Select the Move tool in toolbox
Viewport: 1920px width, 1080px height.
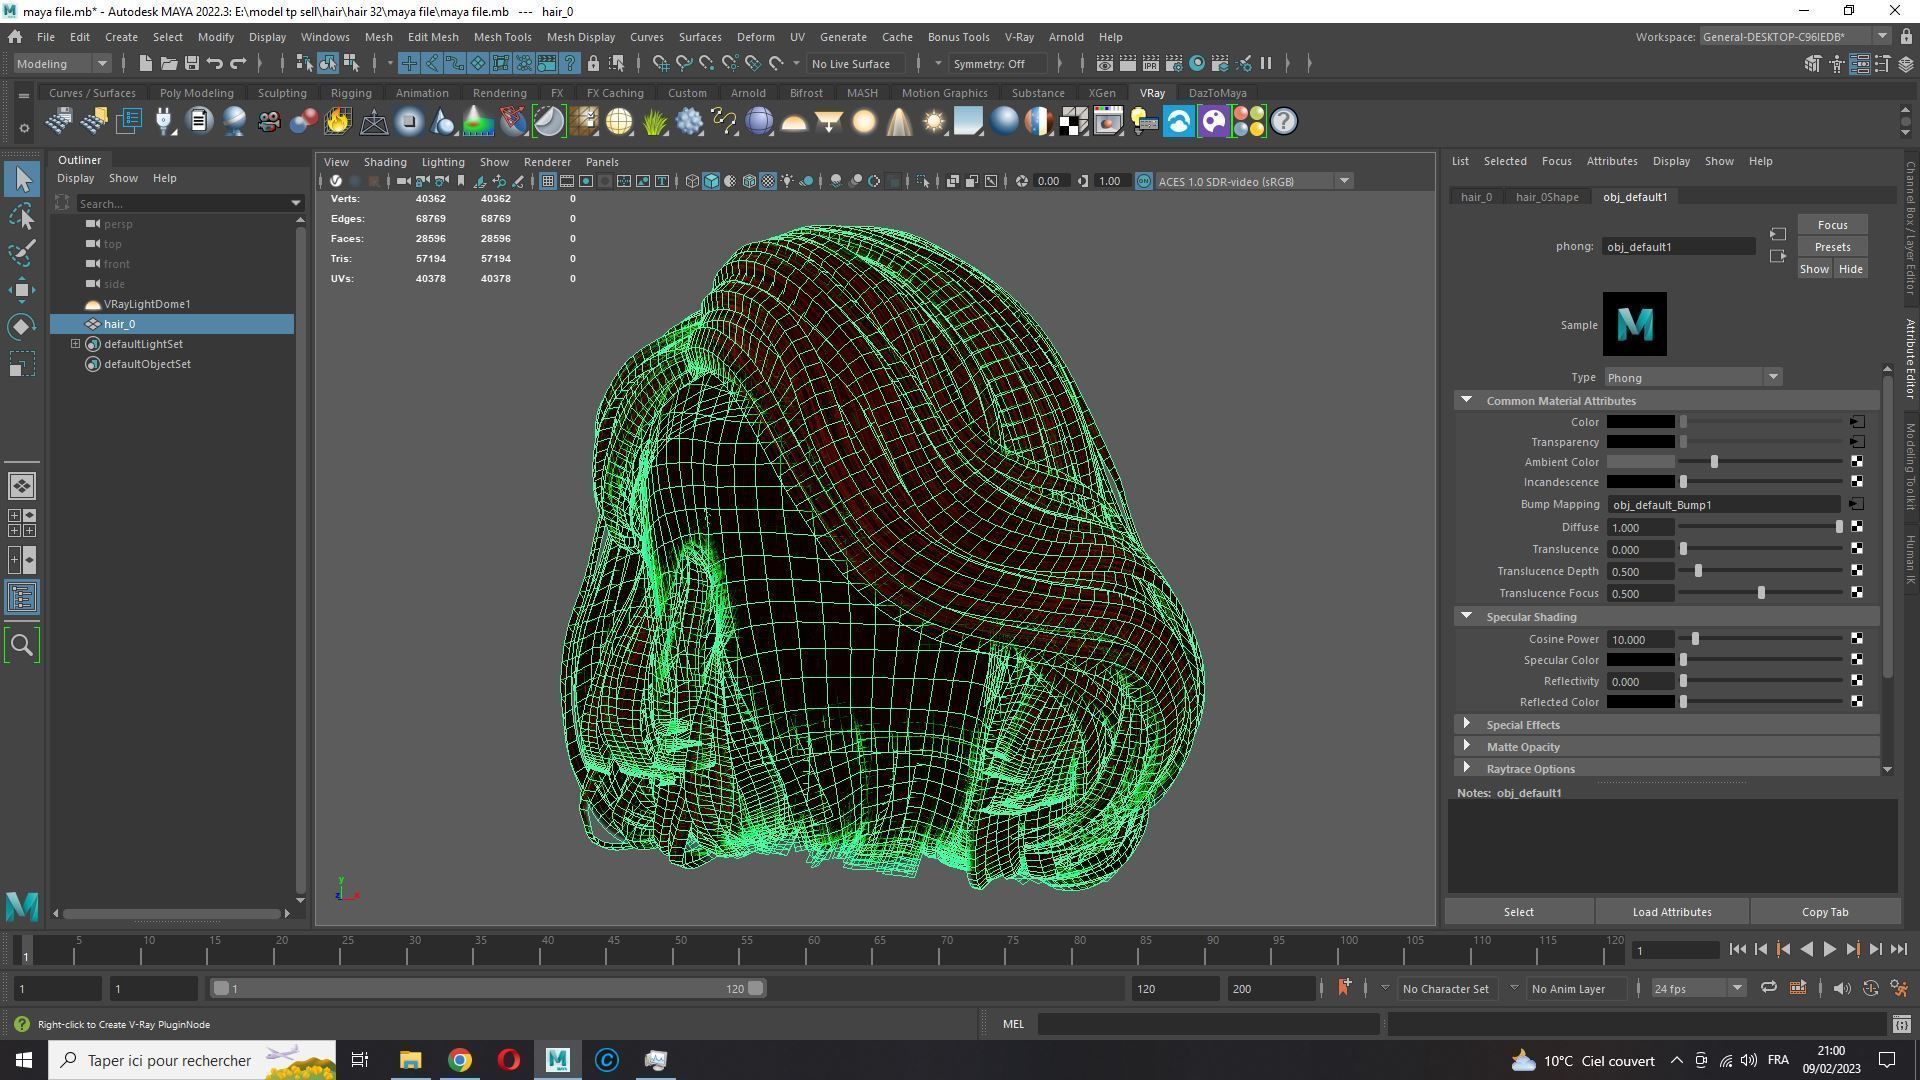[x=22, y=290]
